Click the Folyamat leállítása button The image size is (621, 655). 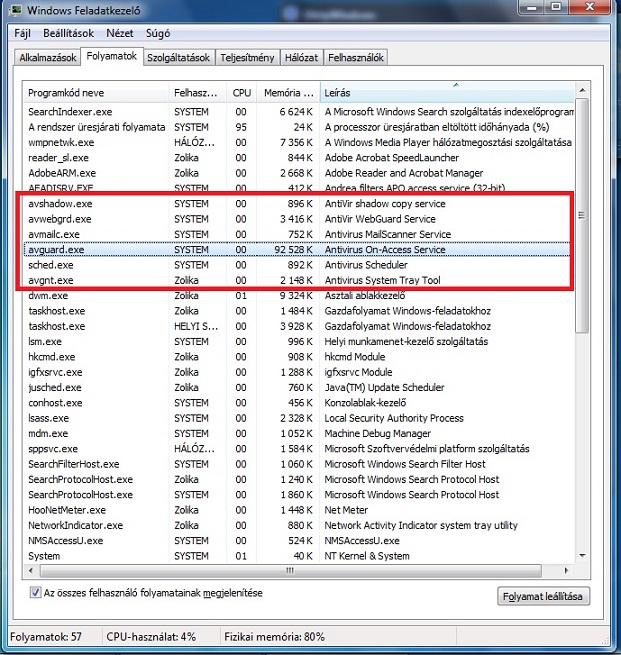[543, 596]
